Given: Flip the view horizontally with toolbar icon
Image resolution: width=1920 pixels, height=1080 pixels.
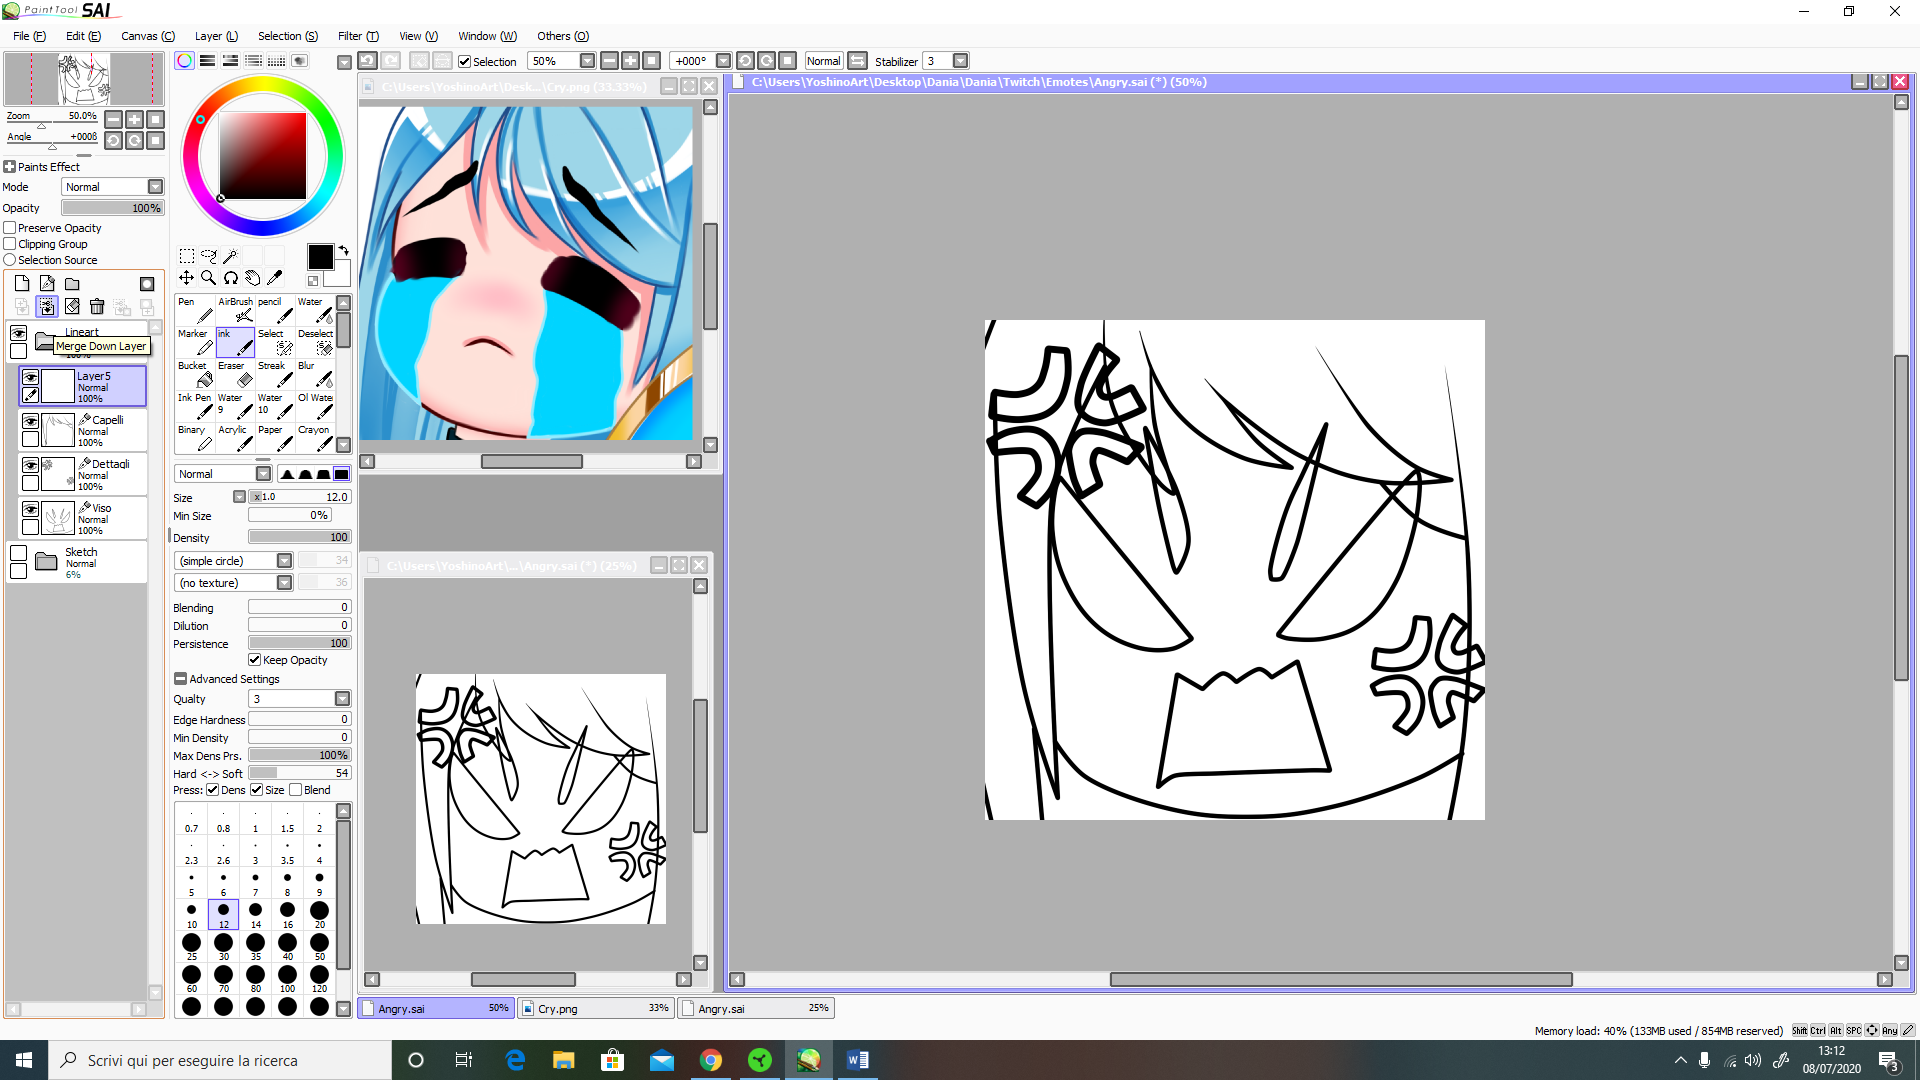Looking at the screenshot, I should click(x=858, y=61).
